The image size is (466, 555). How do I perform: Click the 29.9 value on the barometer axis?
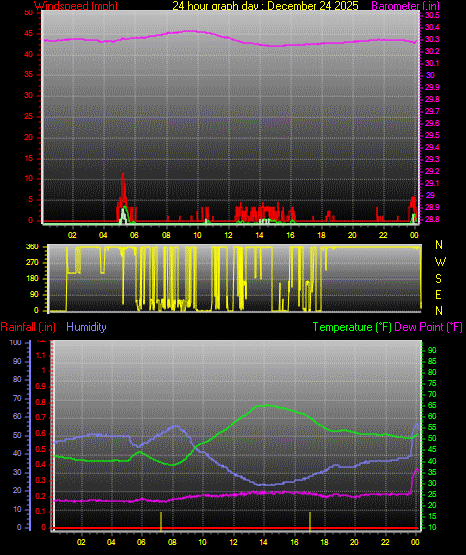(432, 87)
